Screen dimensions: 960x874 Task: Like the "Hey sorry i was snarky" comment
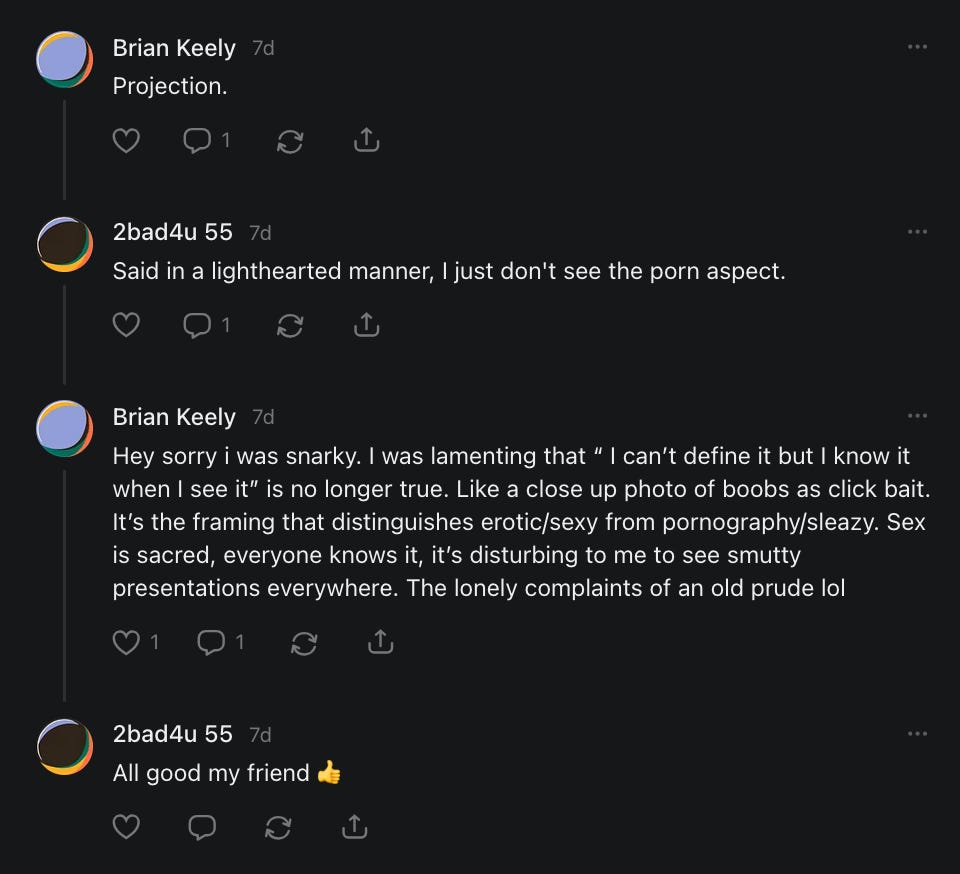click(126, 643)
